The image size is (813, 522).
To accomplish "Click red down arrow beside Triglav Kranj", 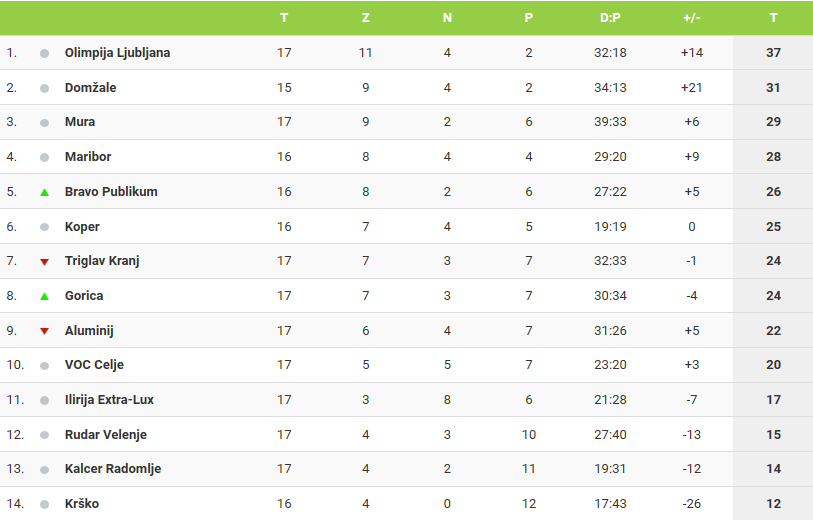I will (45, 262).
